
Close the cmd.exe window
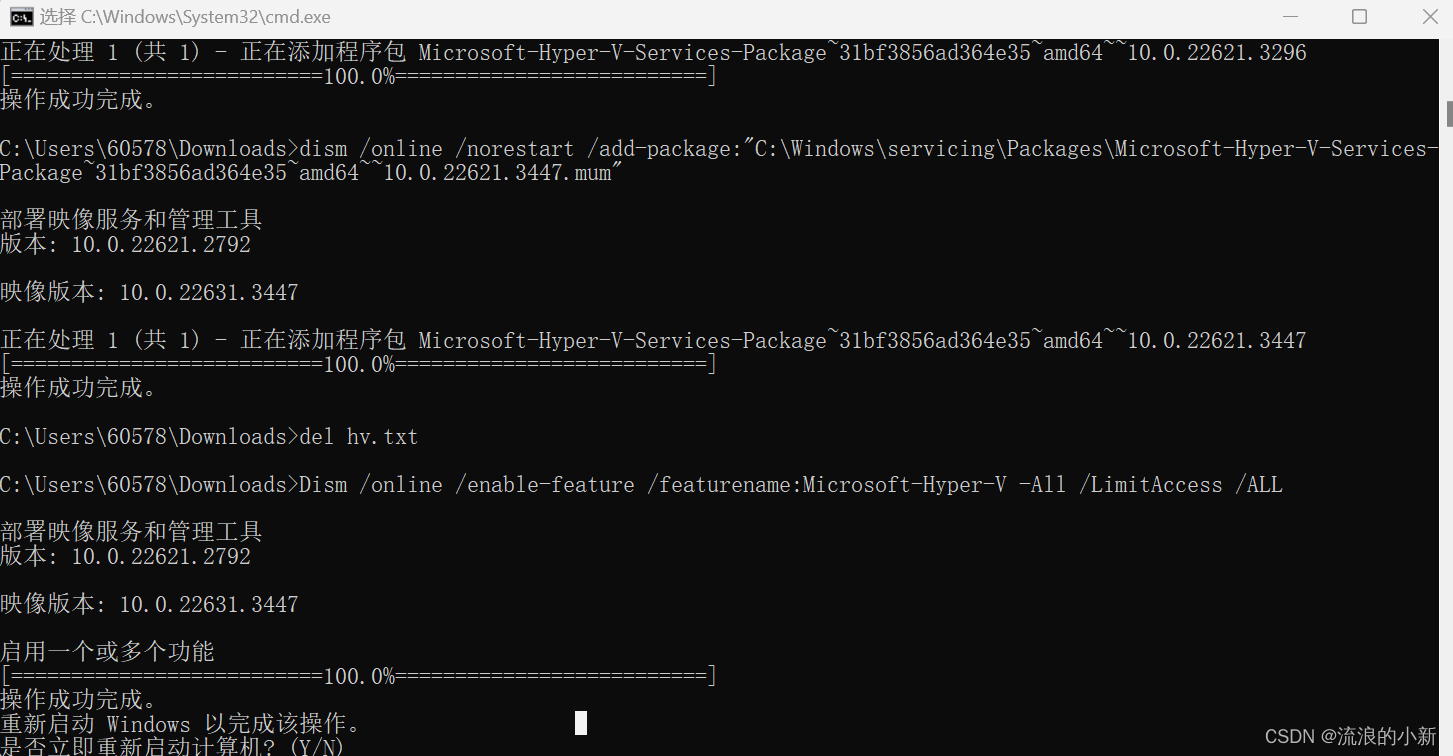1429,17
